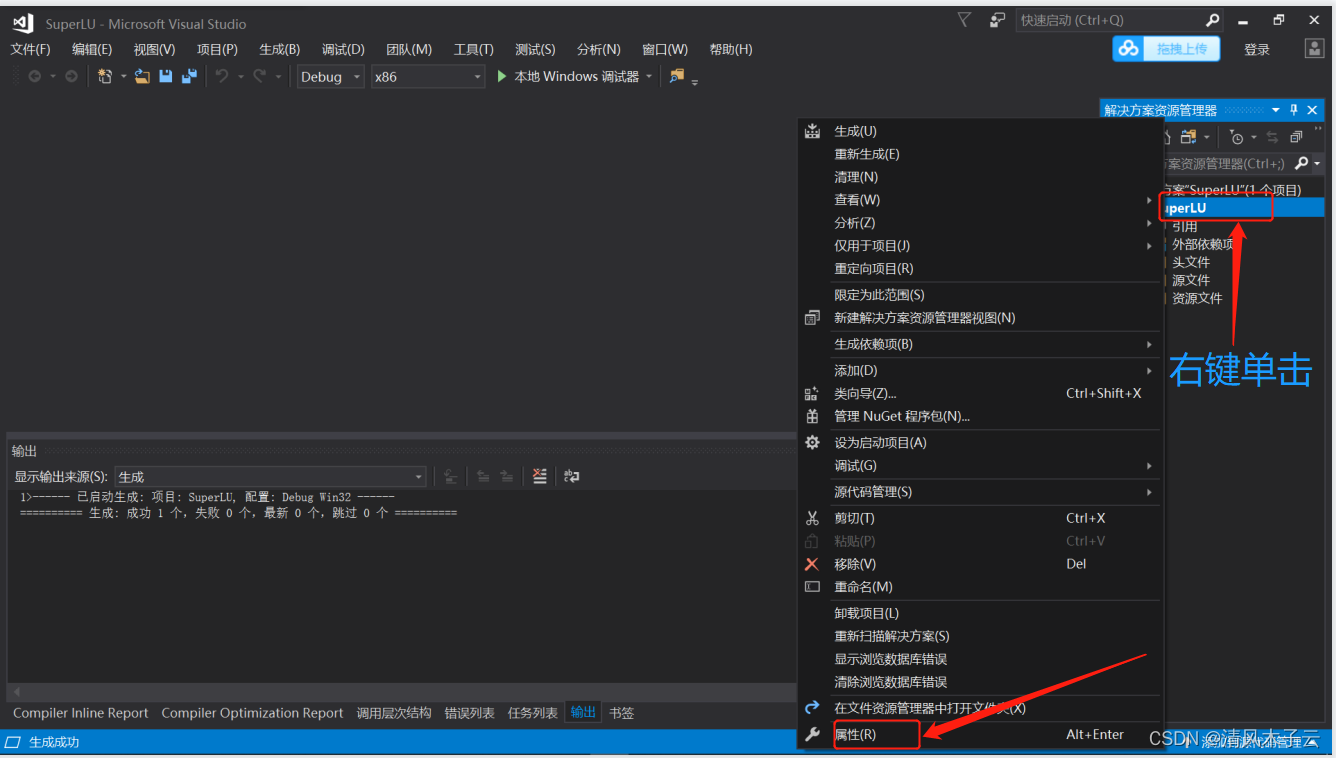This screenshot has height=758, width=1336.
Task: Open the Debug configuration dropdown
Action: (x=331, y=76)
